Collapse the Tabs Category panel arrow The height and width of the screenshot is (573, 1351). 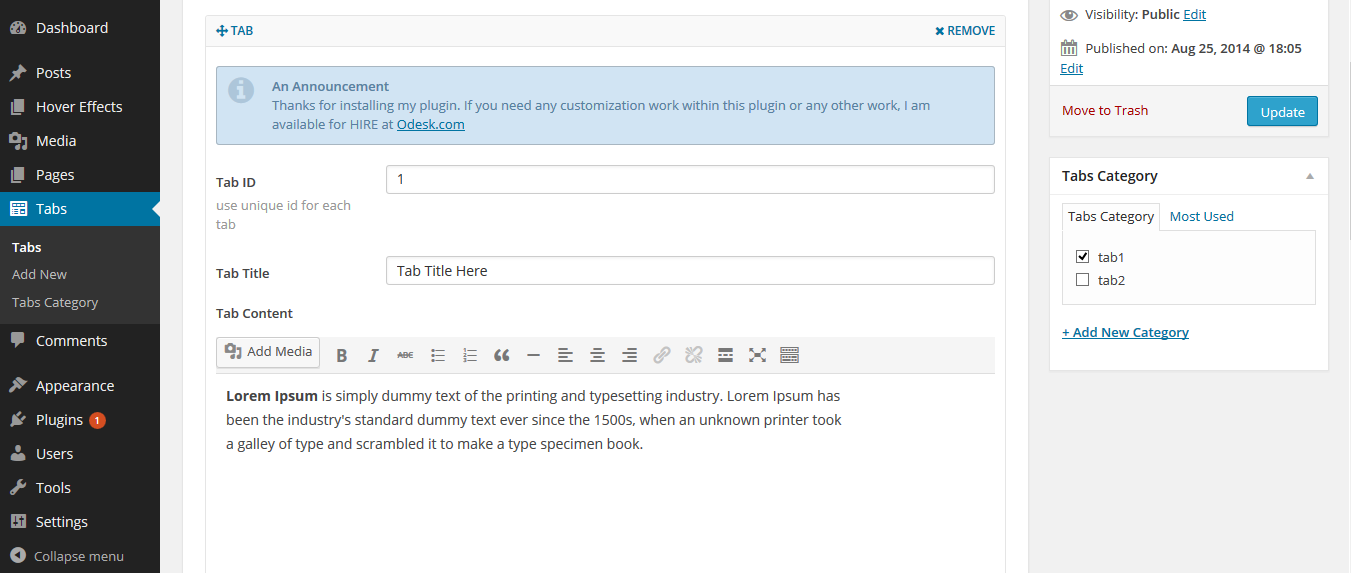[1309, 176]
